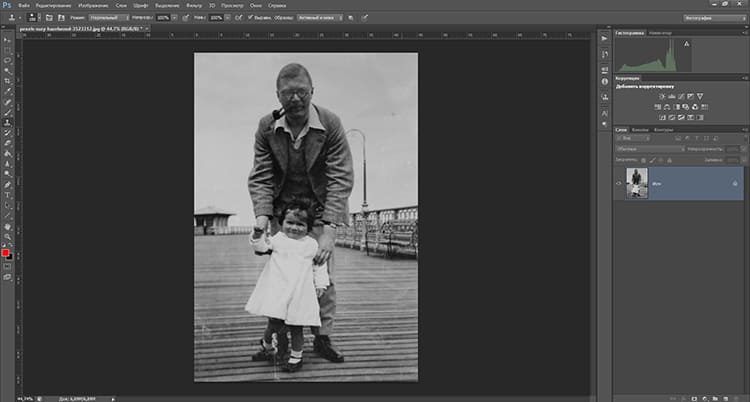Open the File menu
The height and width of the screenshot is (402, 750).
click(x=24, y=6)
